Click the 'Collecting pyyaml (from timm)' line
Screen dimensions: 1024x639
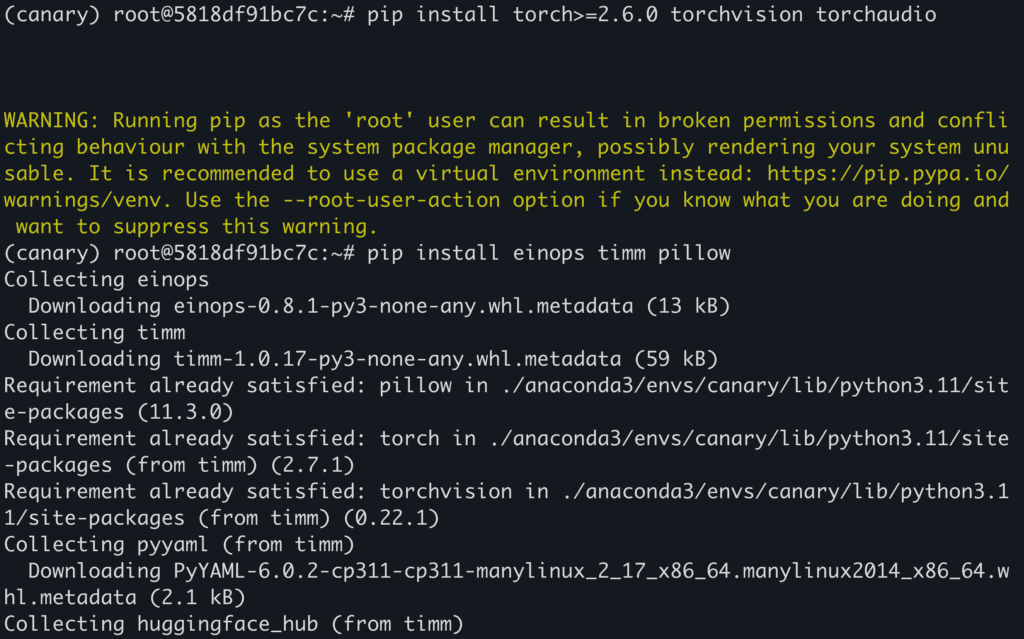179,544
